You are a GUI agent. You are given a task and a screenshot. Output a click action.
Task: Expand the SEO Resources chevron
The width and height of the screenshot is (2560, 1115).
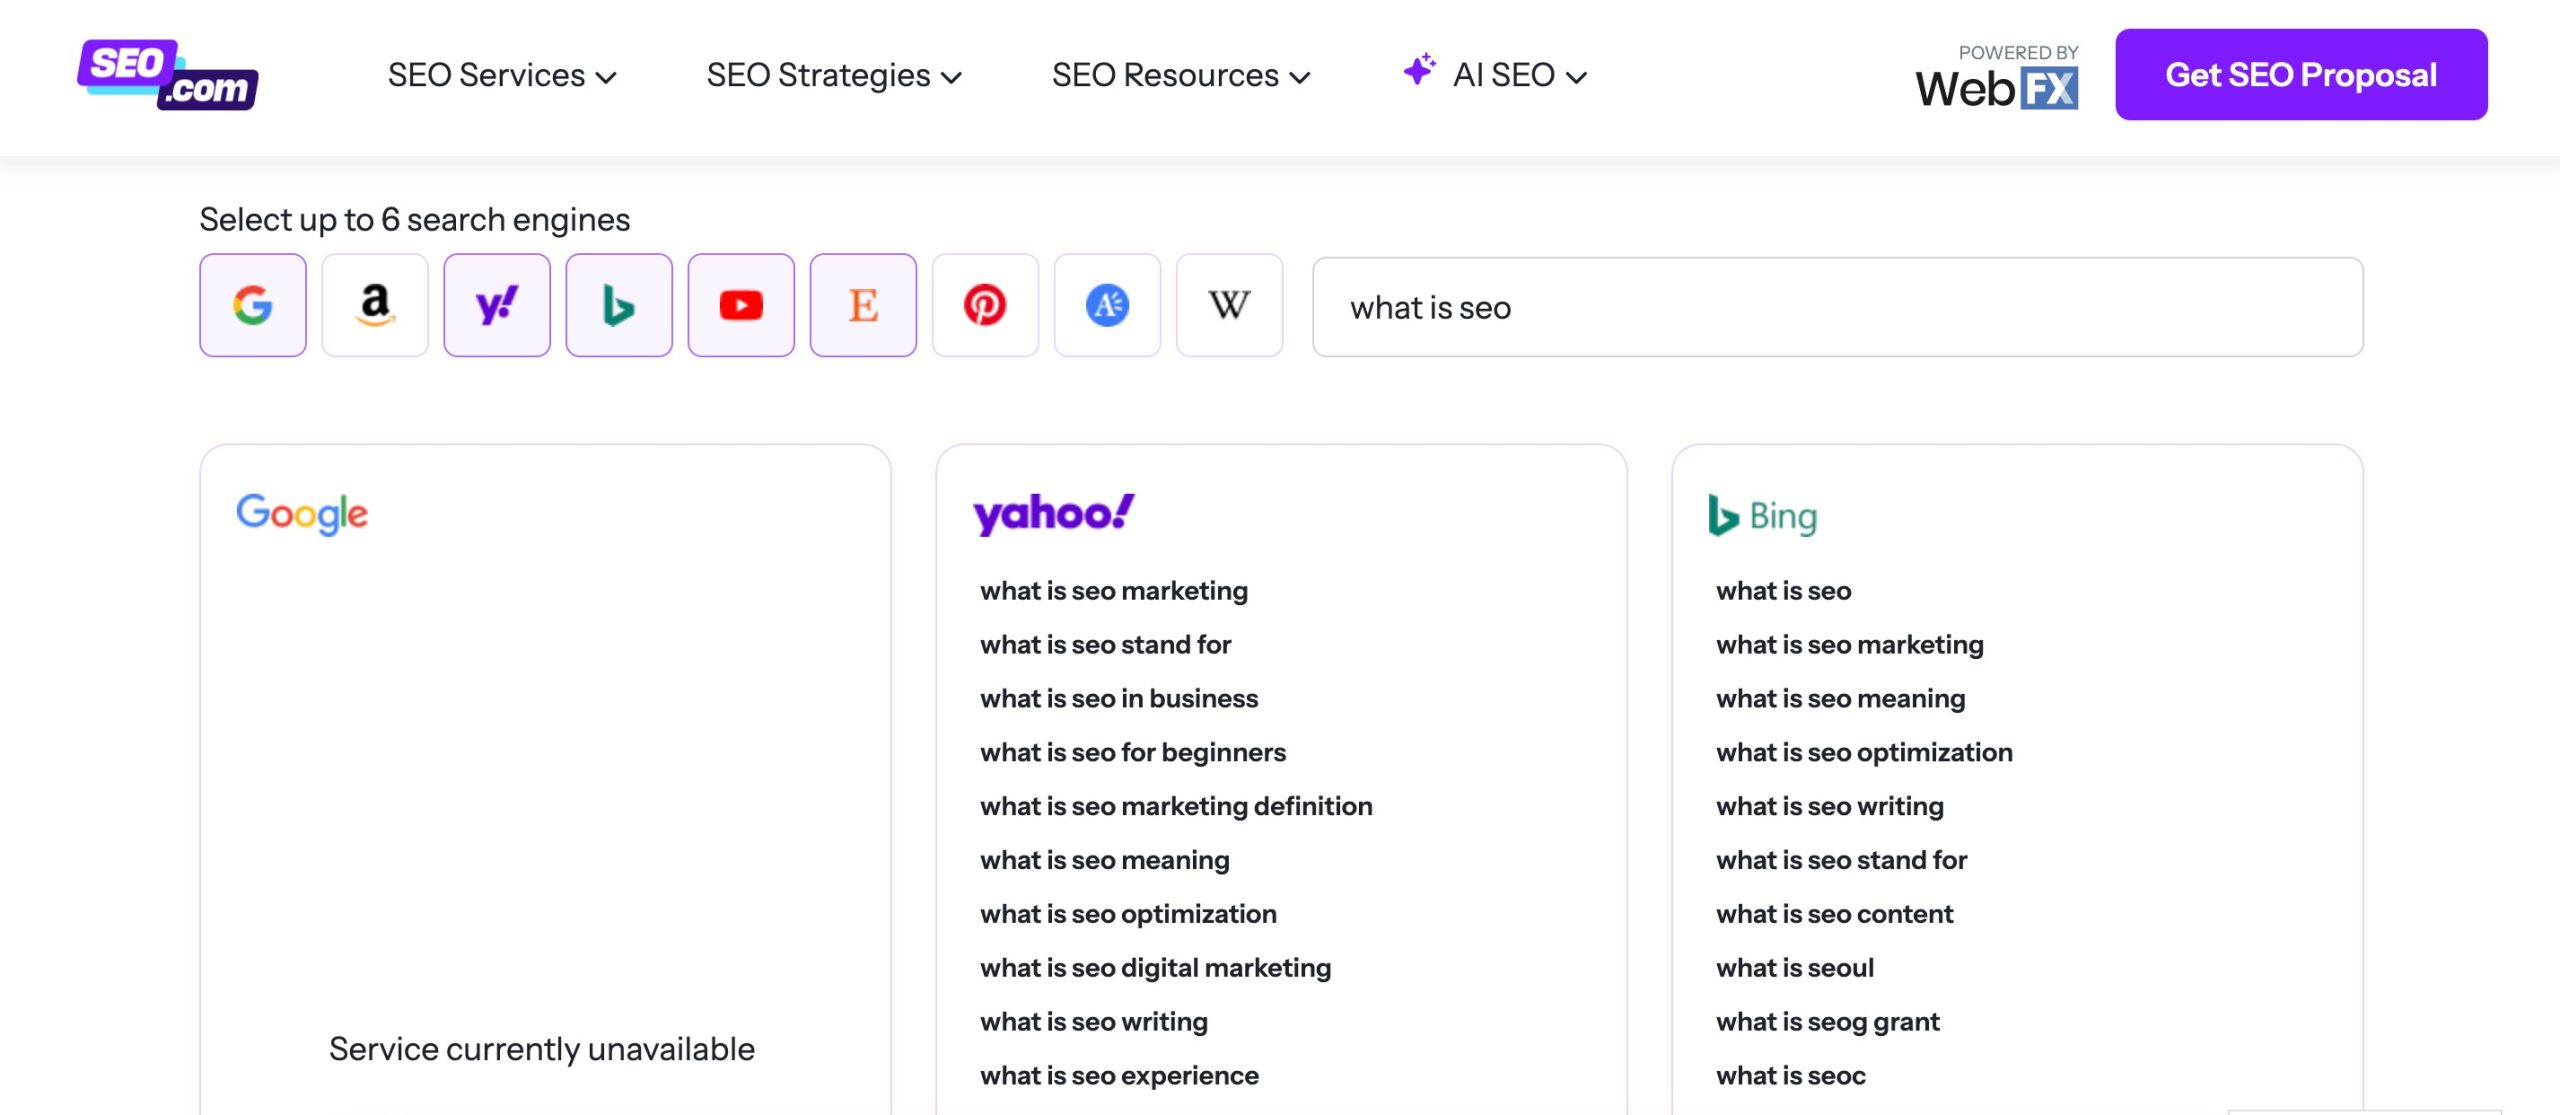click(1300, 77)
